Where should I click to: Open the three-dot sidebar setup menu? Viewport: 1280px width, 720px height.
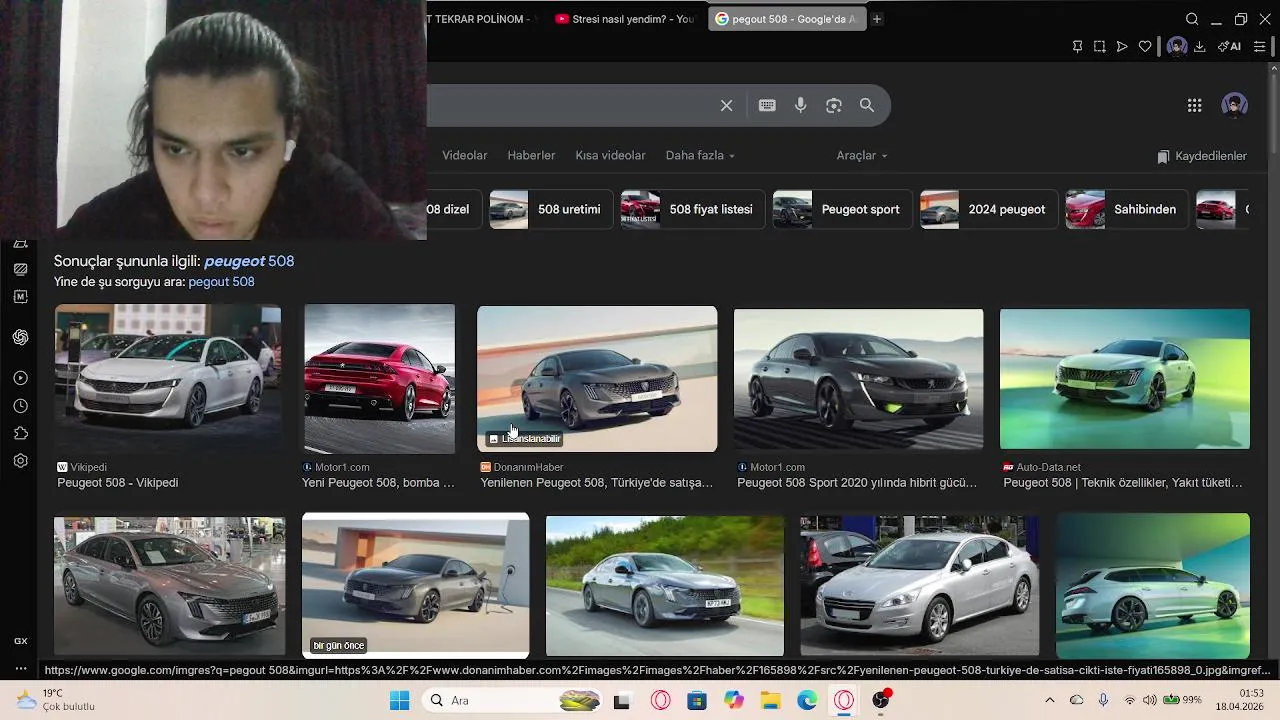pyautogui.click(x=20, y=668)
